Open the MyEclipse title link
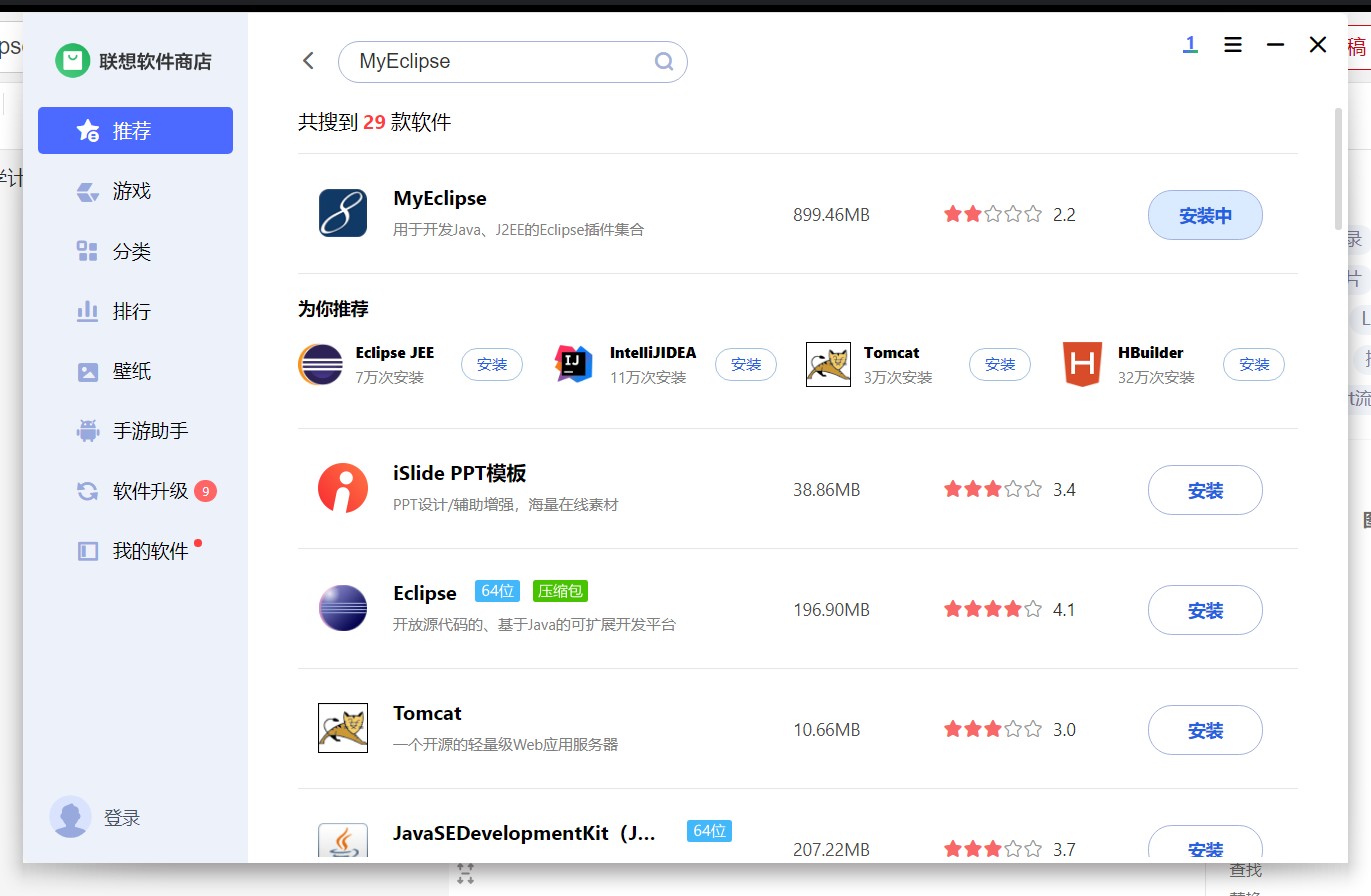Viewport: 1371px width, 896px height. pyautogui.click(x=440, y=198)
